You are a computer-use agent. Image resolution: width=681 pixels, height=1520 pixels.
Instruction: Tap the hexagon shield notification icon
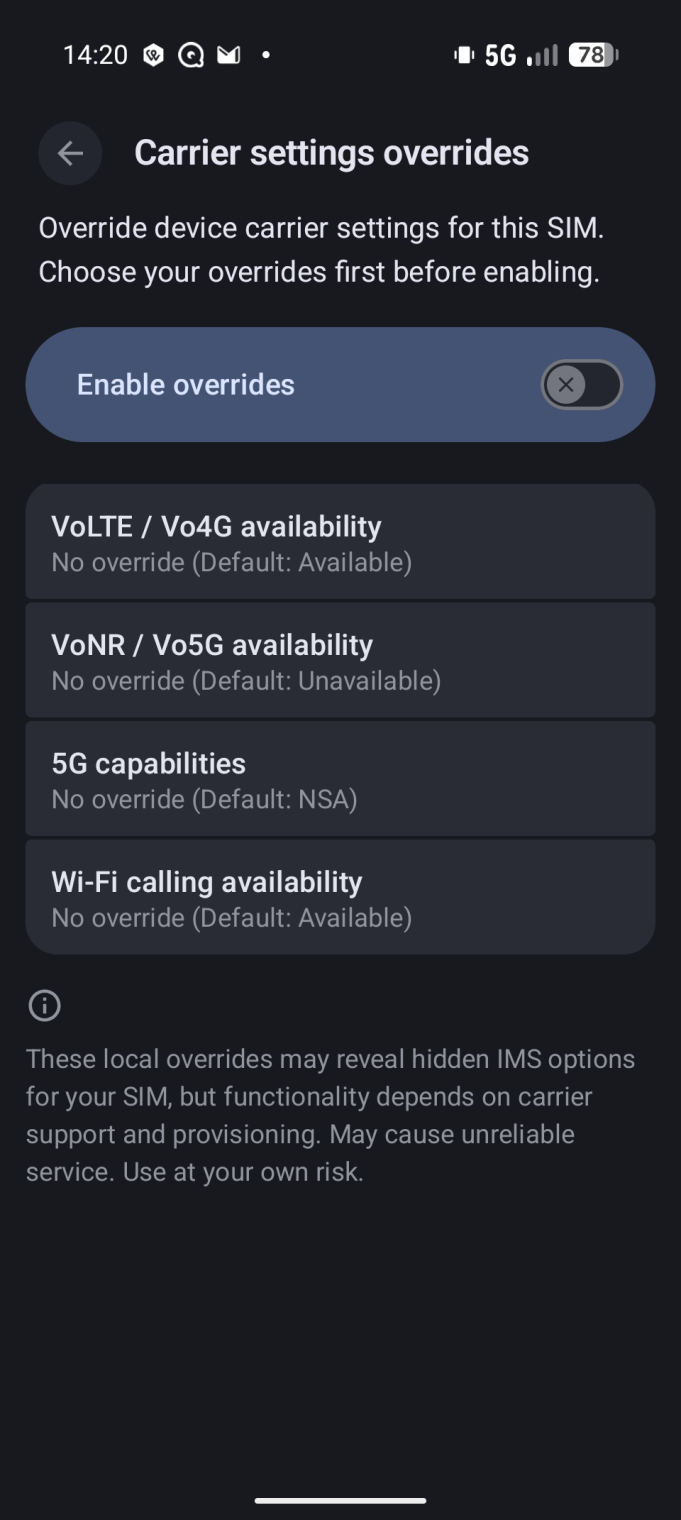(x=153, y=56)
